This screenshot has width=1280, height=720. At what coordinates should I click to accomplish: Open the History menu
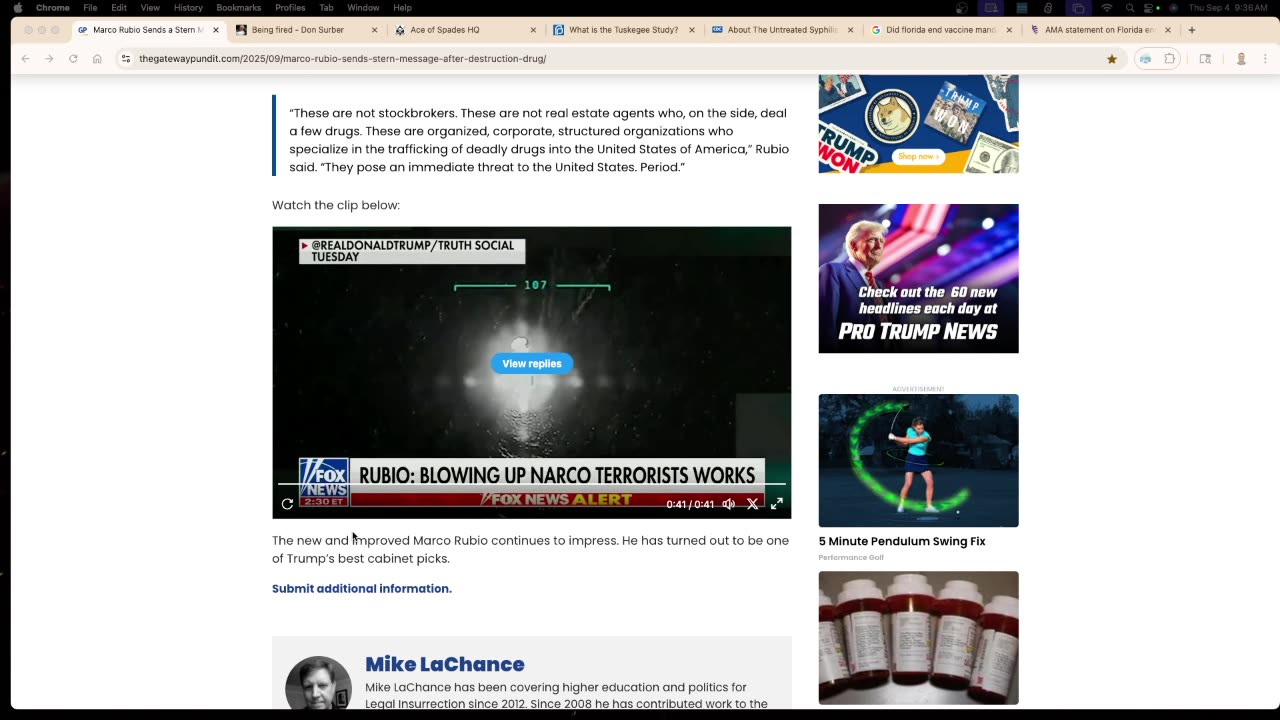coord(188,8)
